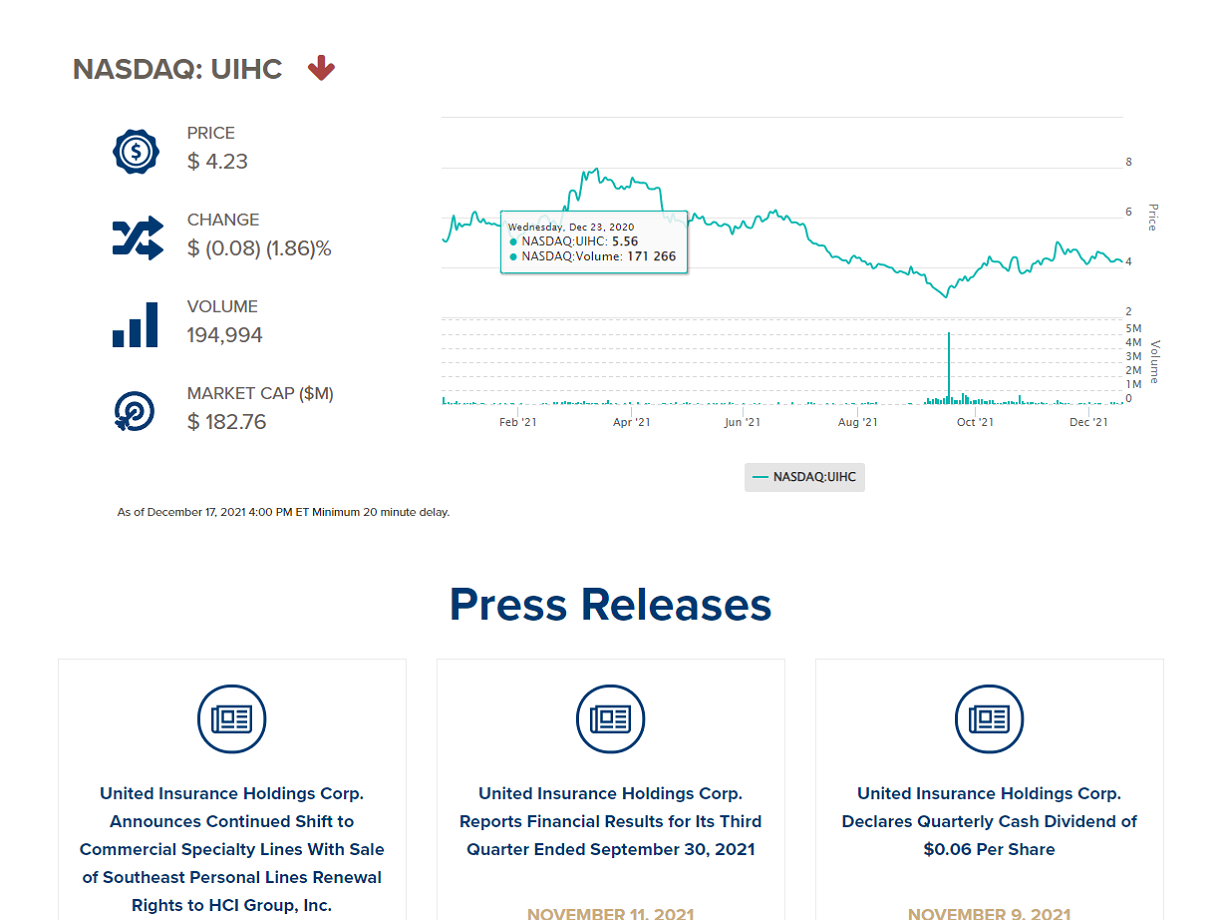Click the red down arrow beside NASDAQ: UIHC

click(x=321, y=68)
